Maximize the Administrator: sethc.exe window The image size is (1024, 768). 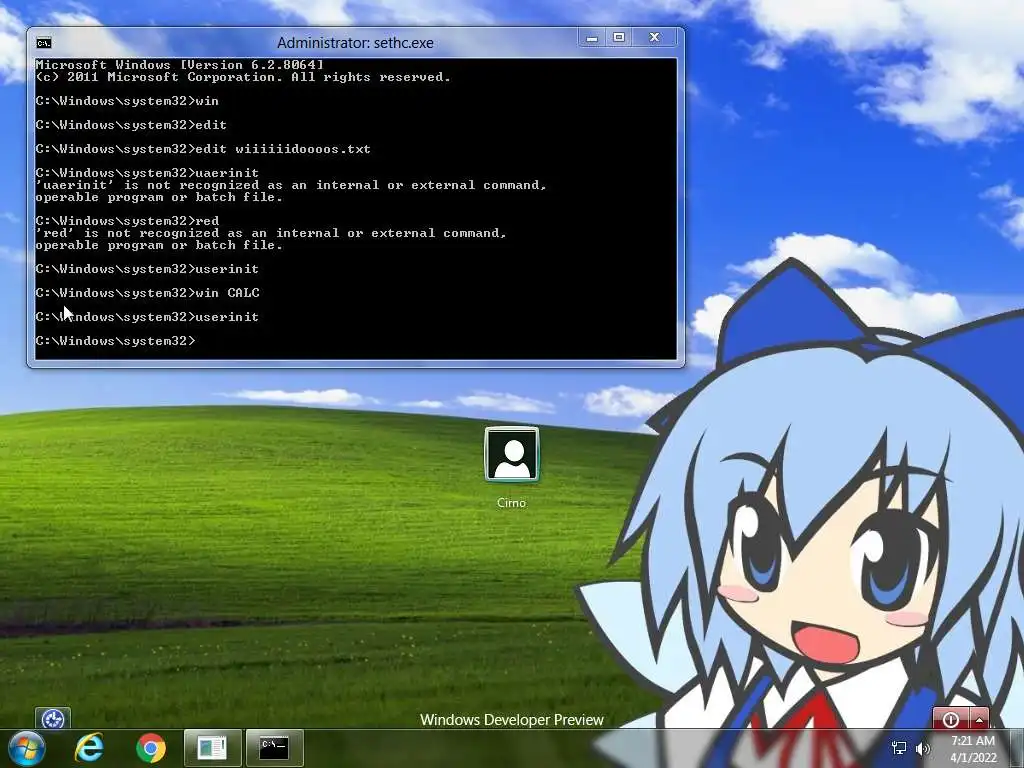(618, 38)
